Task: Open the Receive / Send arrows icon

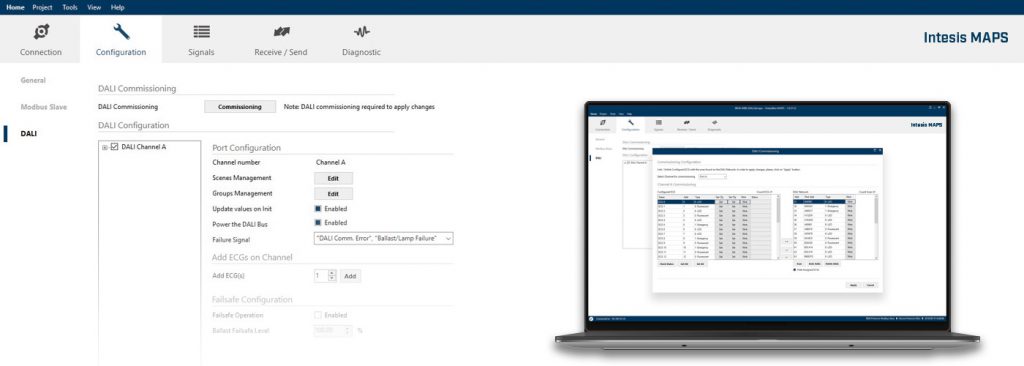Action: [x=281, y=31]
